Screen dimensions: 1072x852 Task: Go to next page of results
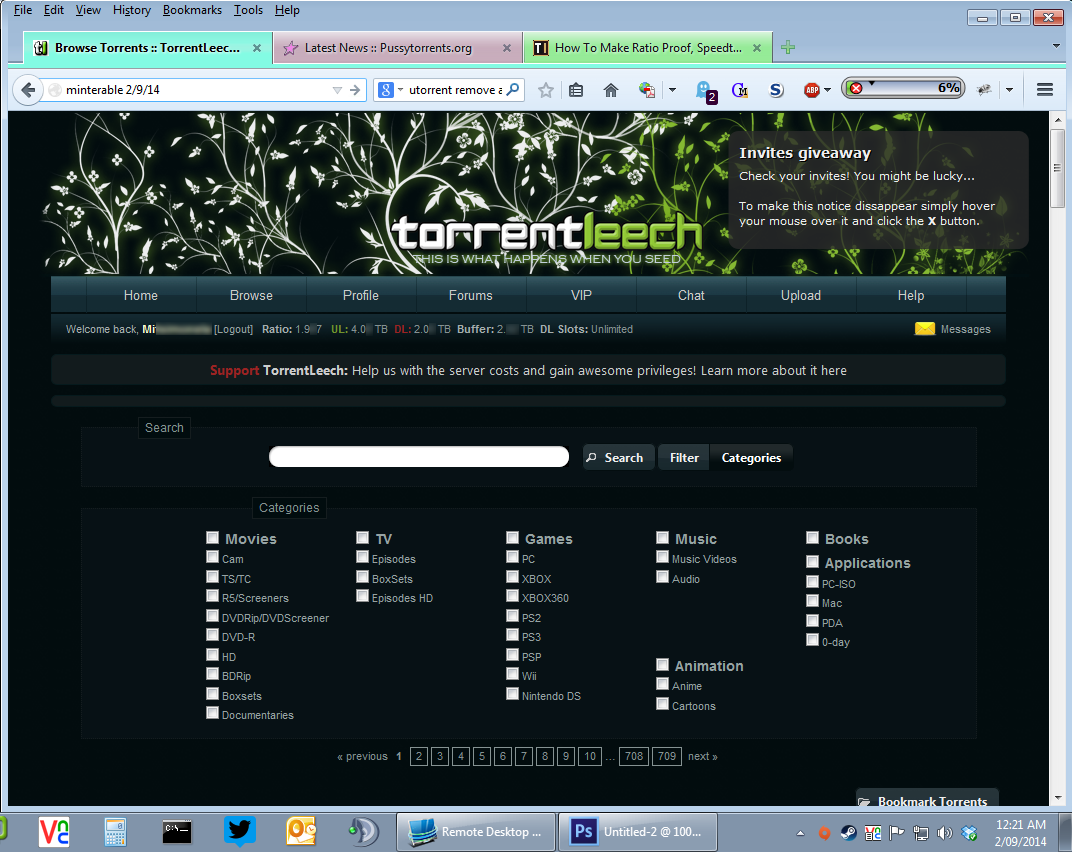pos(702,756)
